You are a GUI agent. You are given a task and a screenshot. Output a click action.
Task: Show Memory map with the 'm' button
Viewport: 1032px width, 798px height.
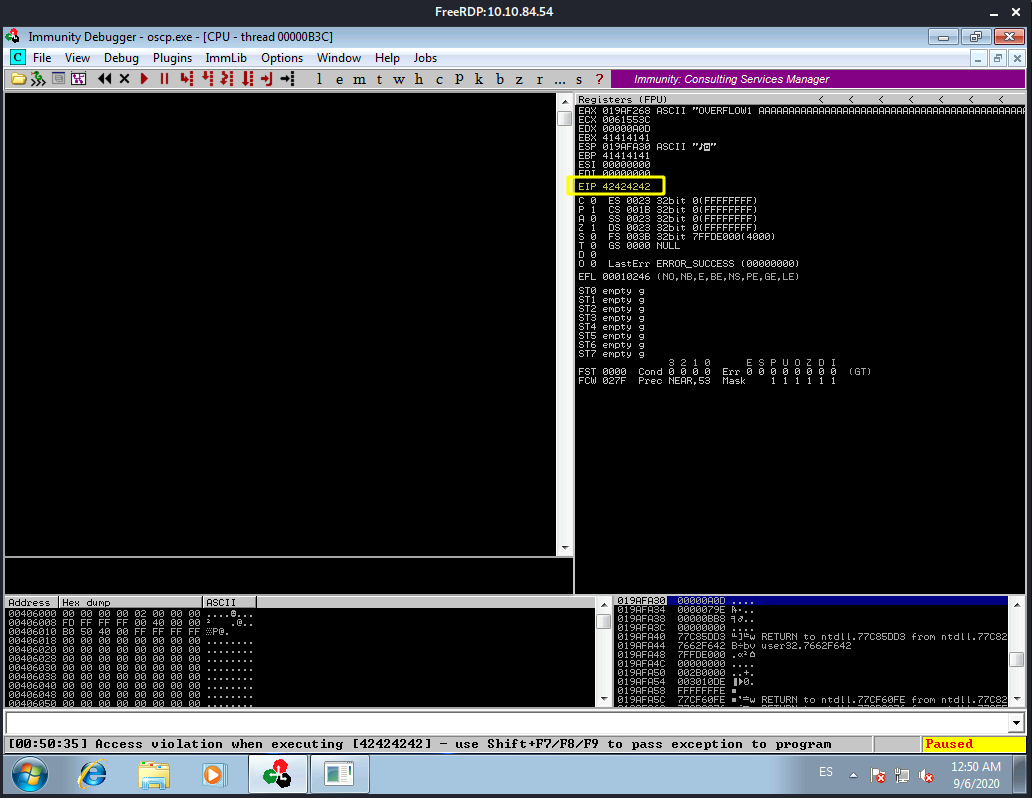pyautogui.click(x=359, y=79)
